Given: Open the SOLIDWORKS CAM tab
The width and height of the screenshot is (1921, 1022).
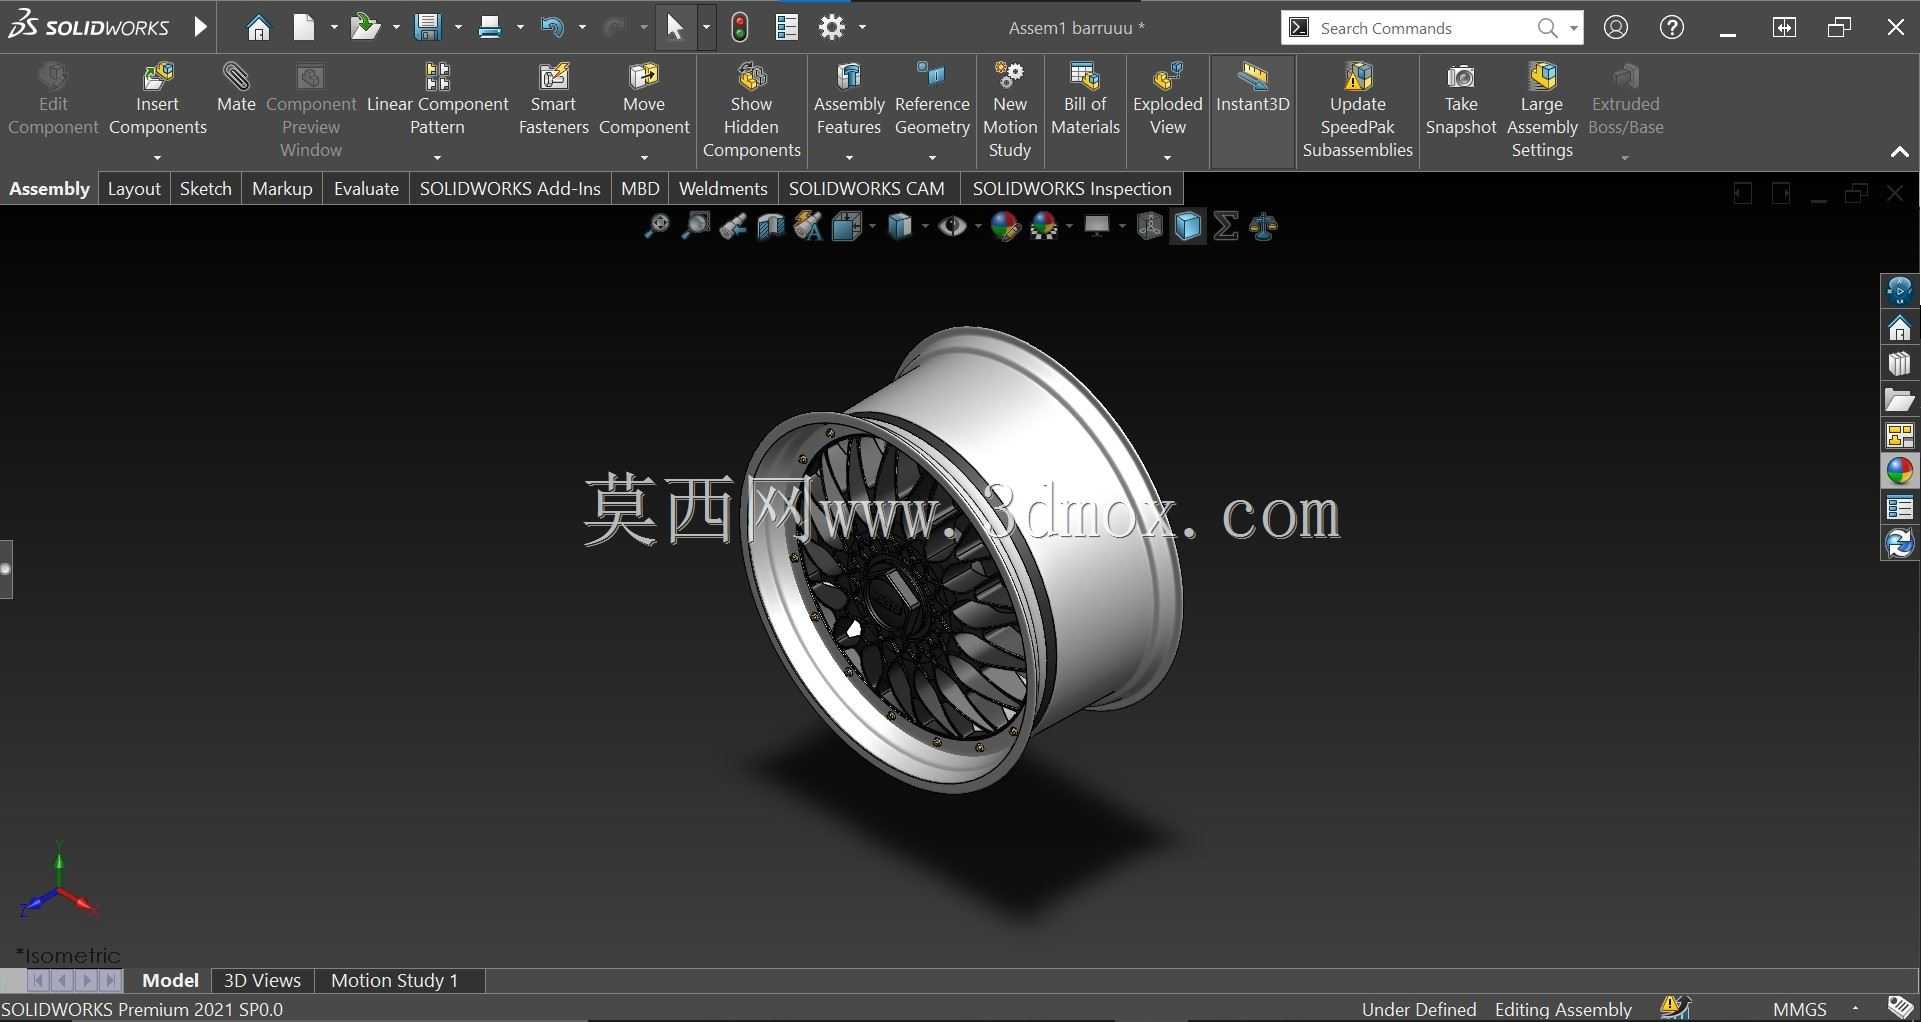Looking at the screenshot, I should [x=866, y=189].
